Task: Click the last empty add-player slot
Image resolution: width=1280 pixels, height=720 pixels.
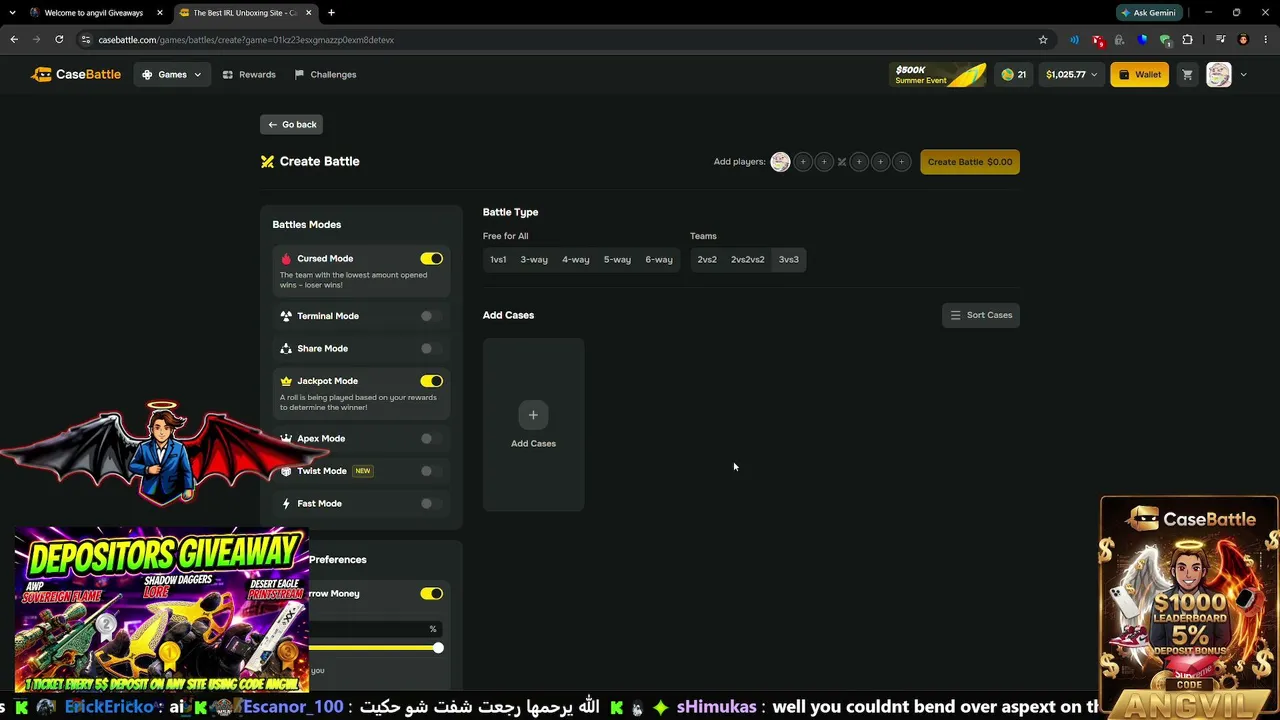Action: tap(901, 162)
